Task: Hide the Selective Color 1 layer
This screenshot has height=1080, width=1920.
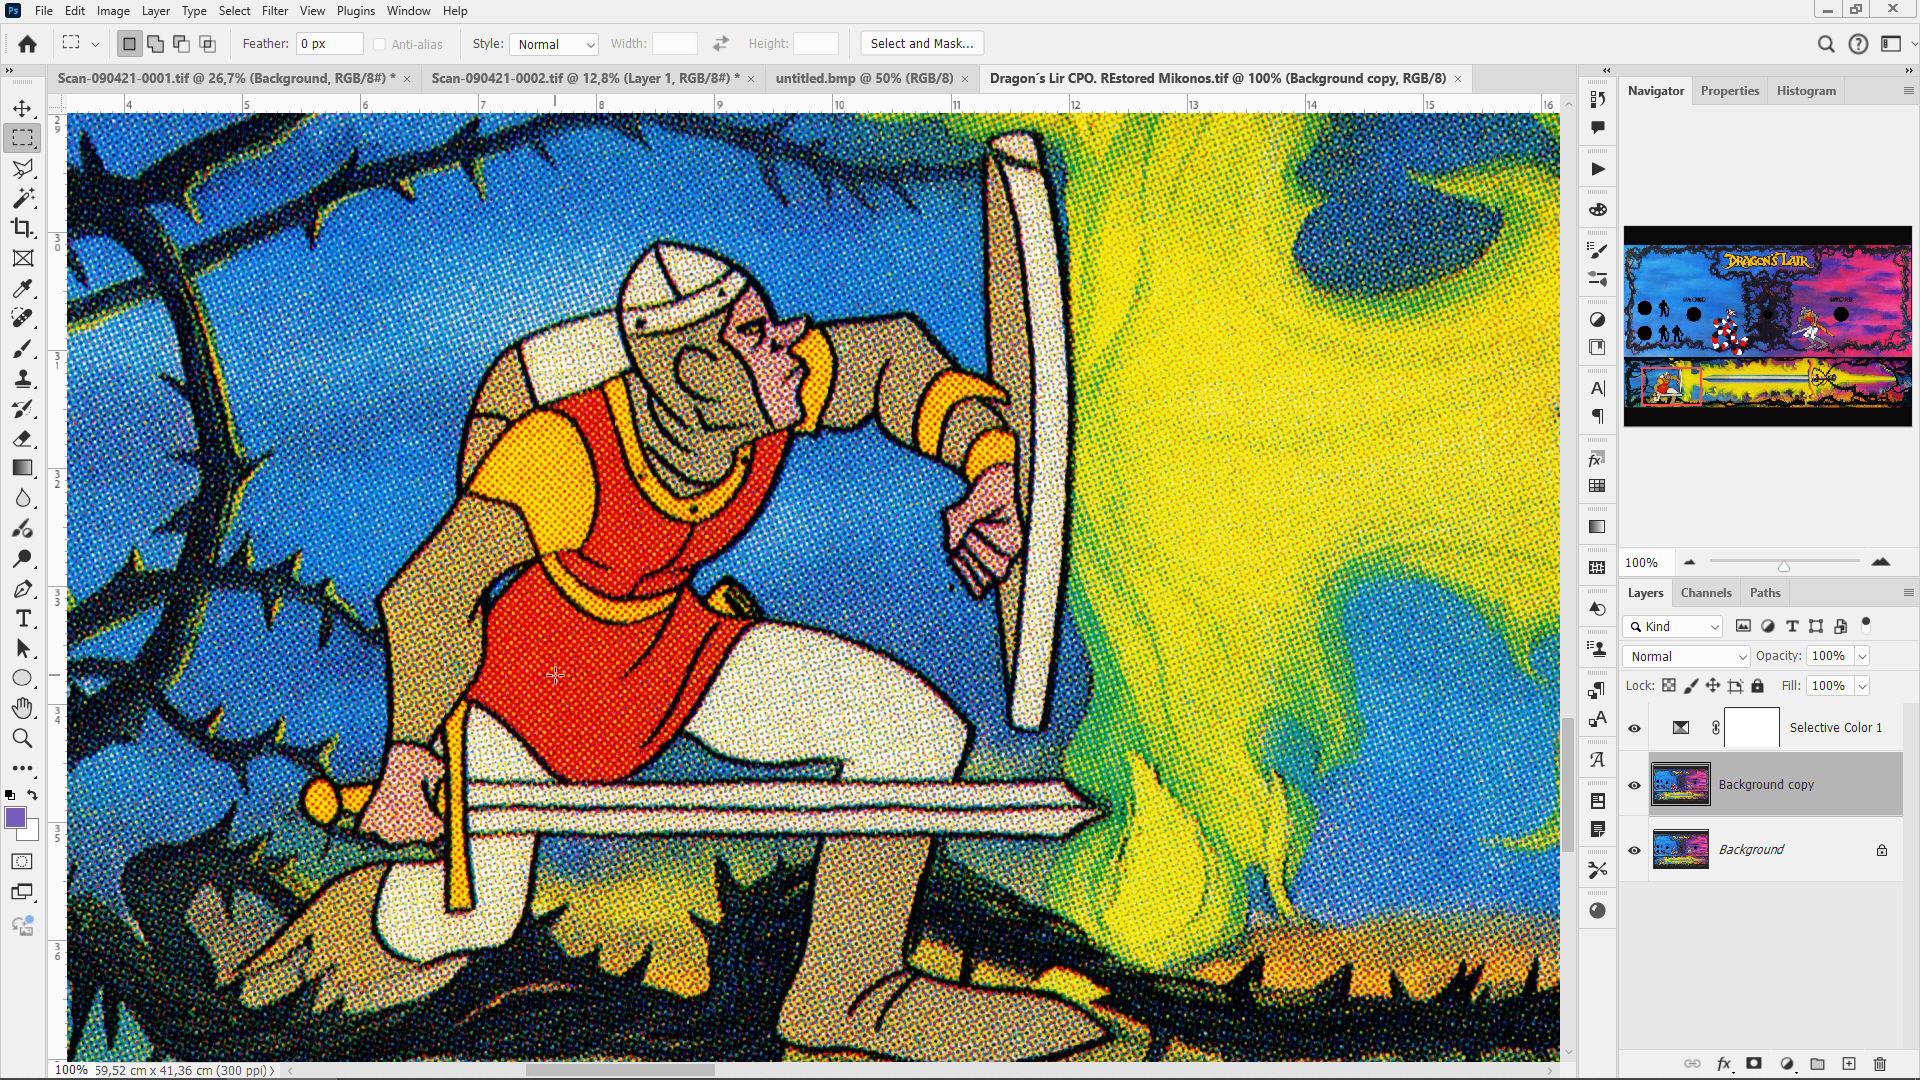Action: [x=1635, y=728]
